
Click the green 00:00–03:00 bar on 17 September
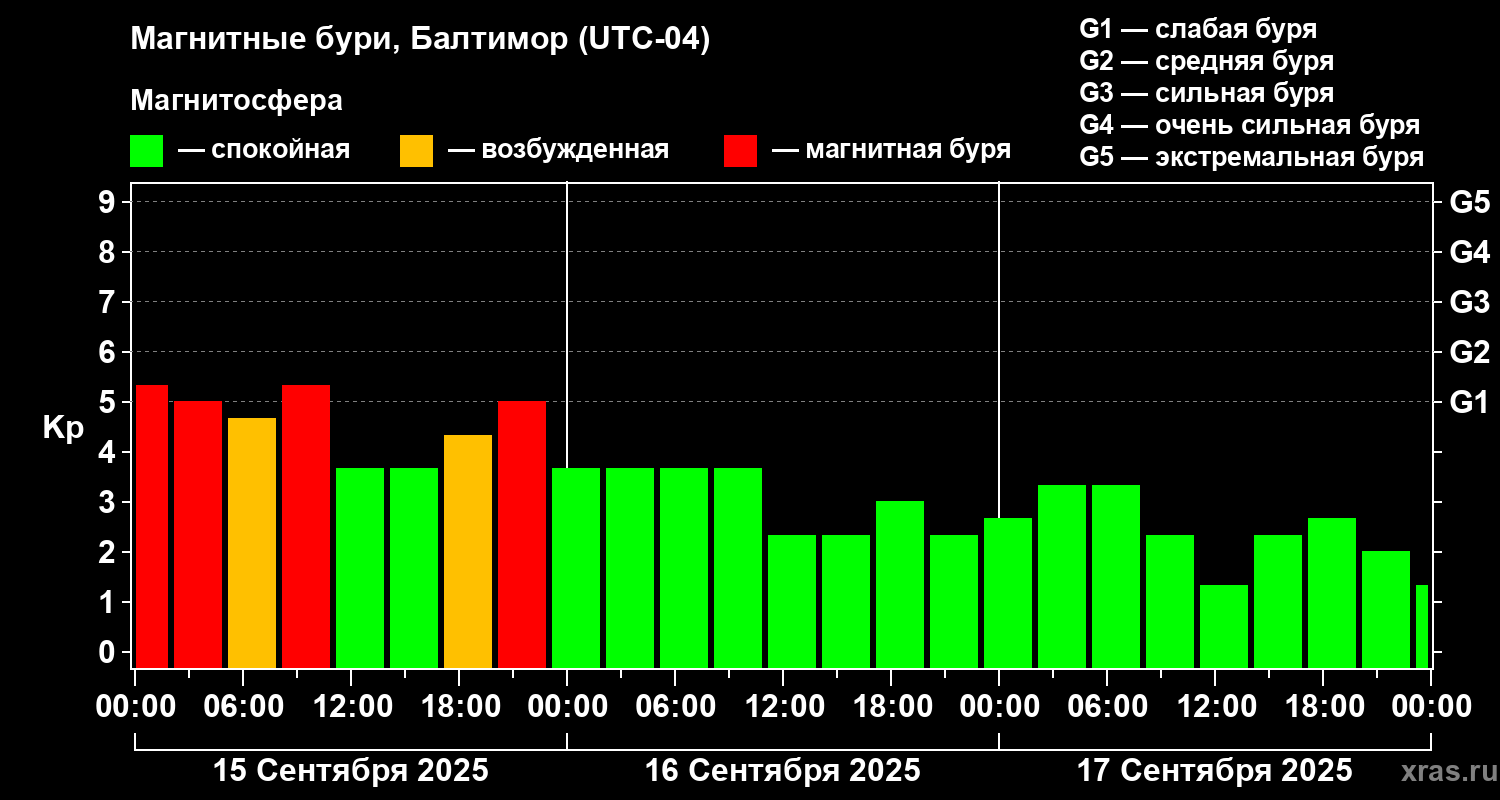[1008, 593]
